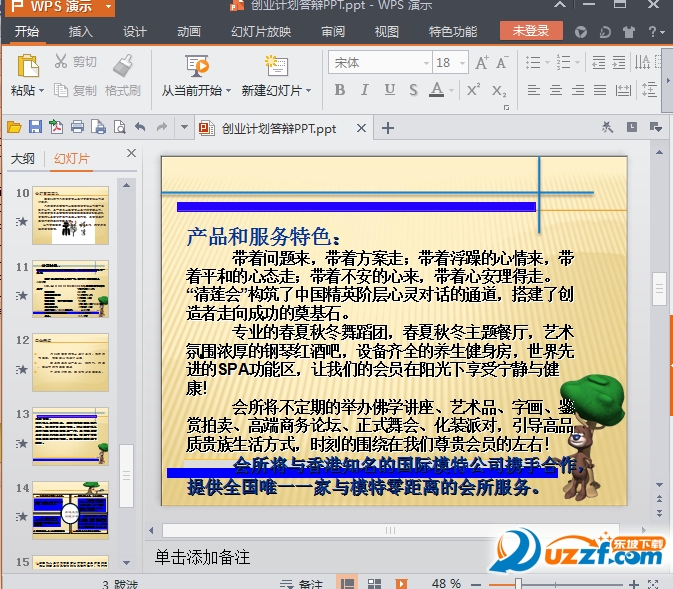This screenshot has height=589, width=673.
Task: Click the Paste icon
Action: (27, 66)
